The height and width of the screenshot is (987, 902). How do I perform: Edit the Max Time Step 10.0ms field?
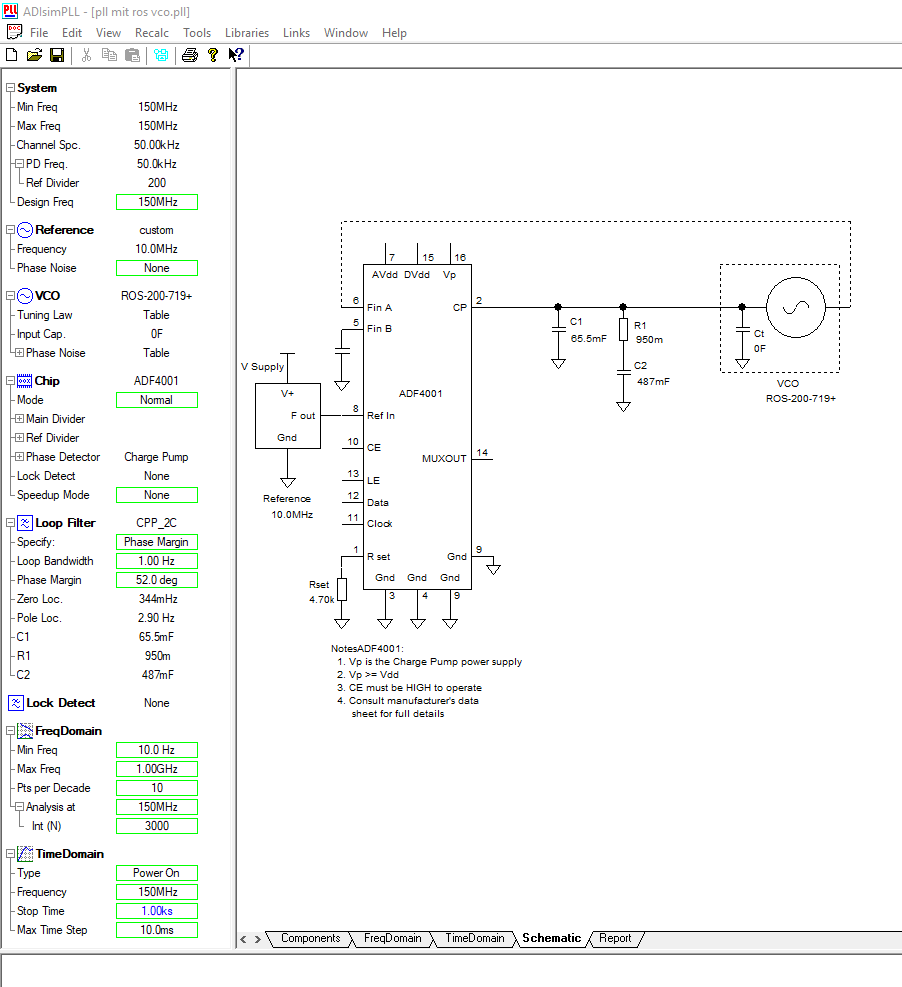157,930
